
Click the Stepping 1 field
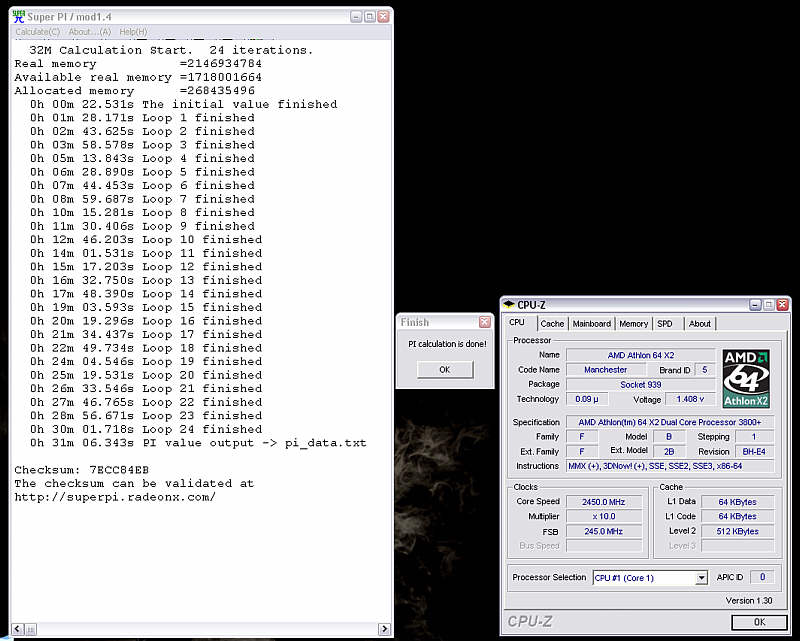[754, 437]
